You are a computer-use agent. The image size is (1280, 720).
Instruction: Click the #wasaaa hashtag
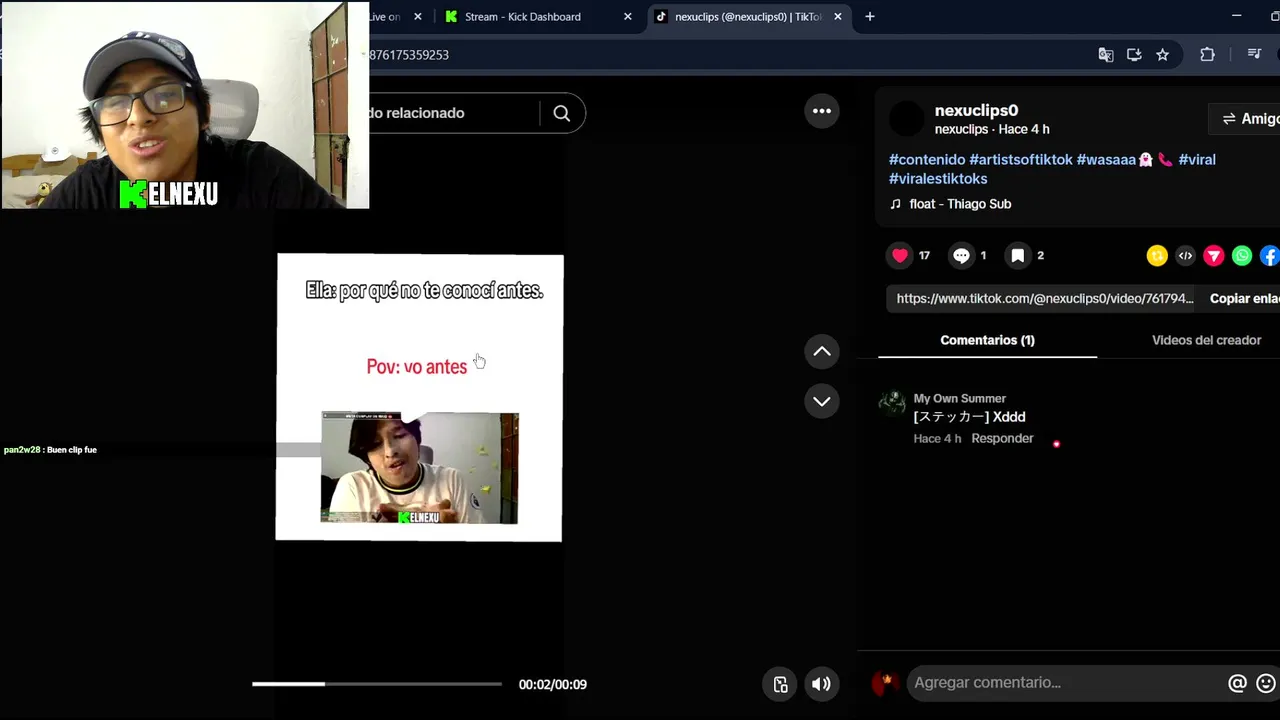(x=1115, y=160)
